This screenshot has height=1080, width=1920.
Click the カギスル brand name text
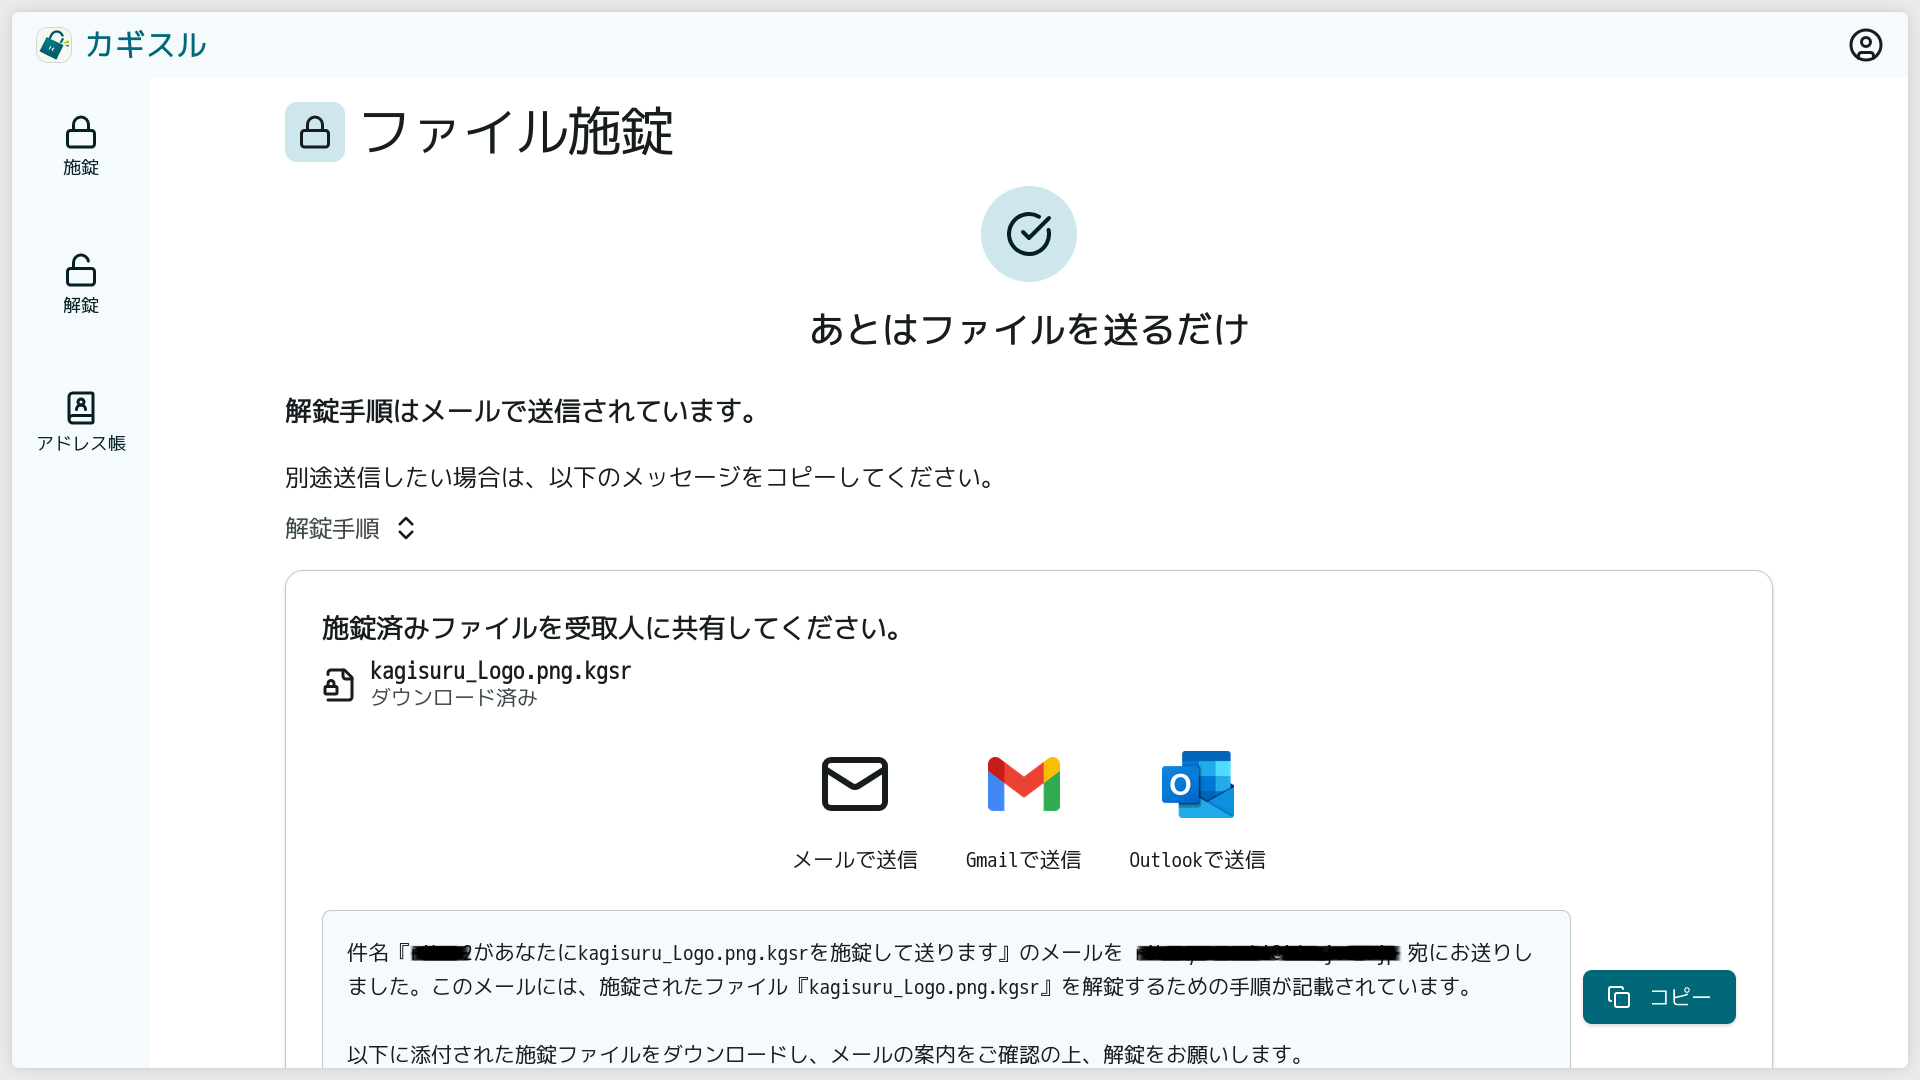pyautogui.click(x=146, y=45)
